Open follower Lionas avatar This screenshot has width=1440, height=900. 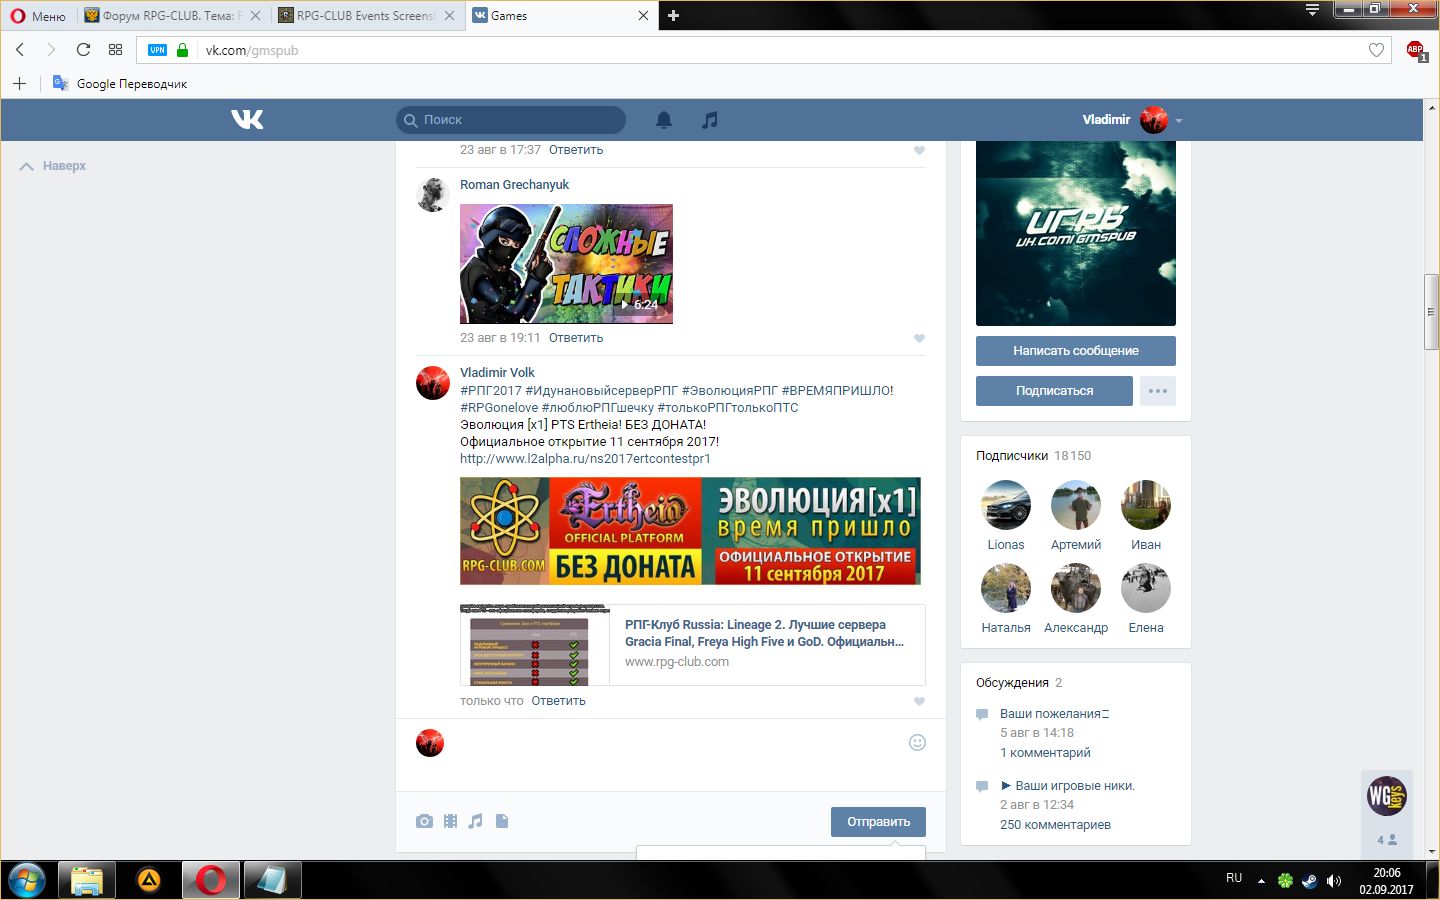coord(1006,505)
